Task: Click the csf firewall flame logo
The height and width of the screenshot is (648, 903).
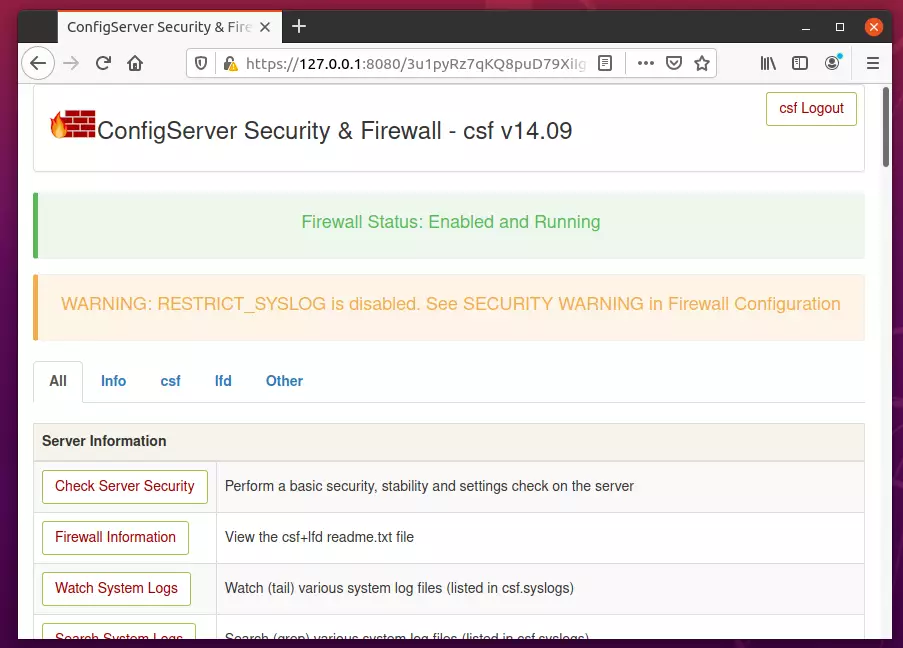Action: [x=73, y=124]
